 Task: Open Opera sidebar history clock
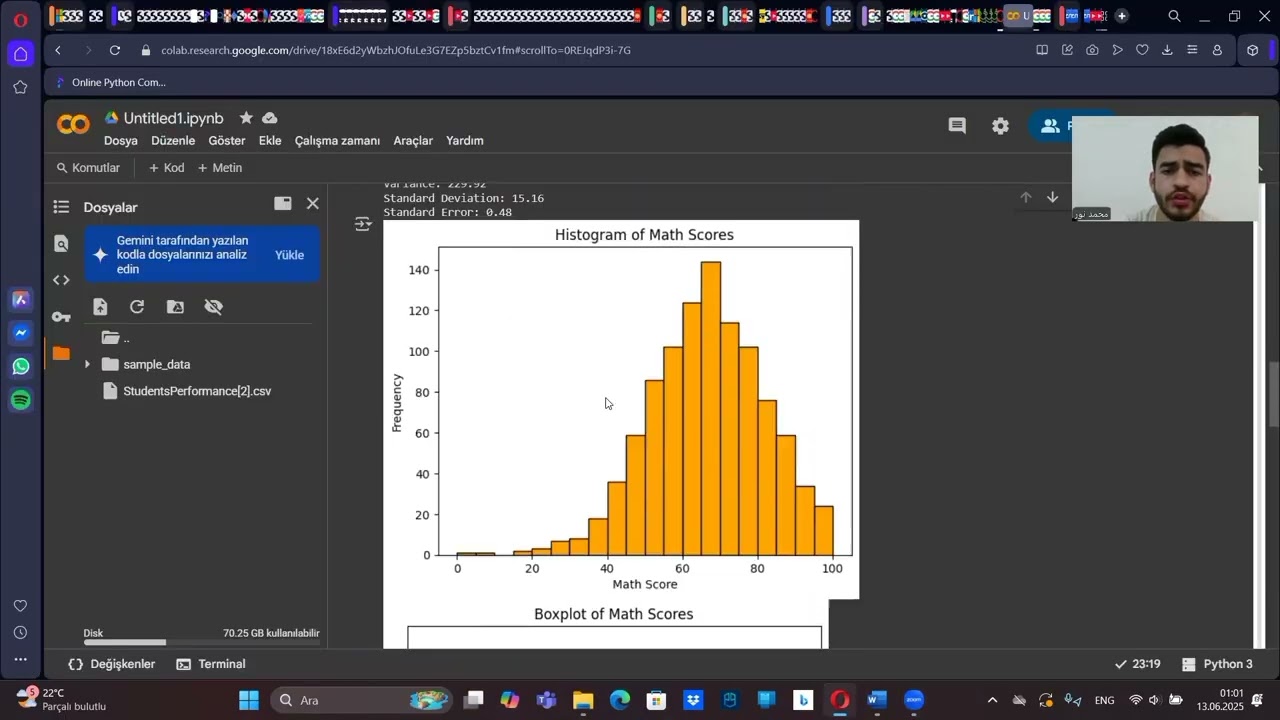pyautogui.click(x=20, y=633)
